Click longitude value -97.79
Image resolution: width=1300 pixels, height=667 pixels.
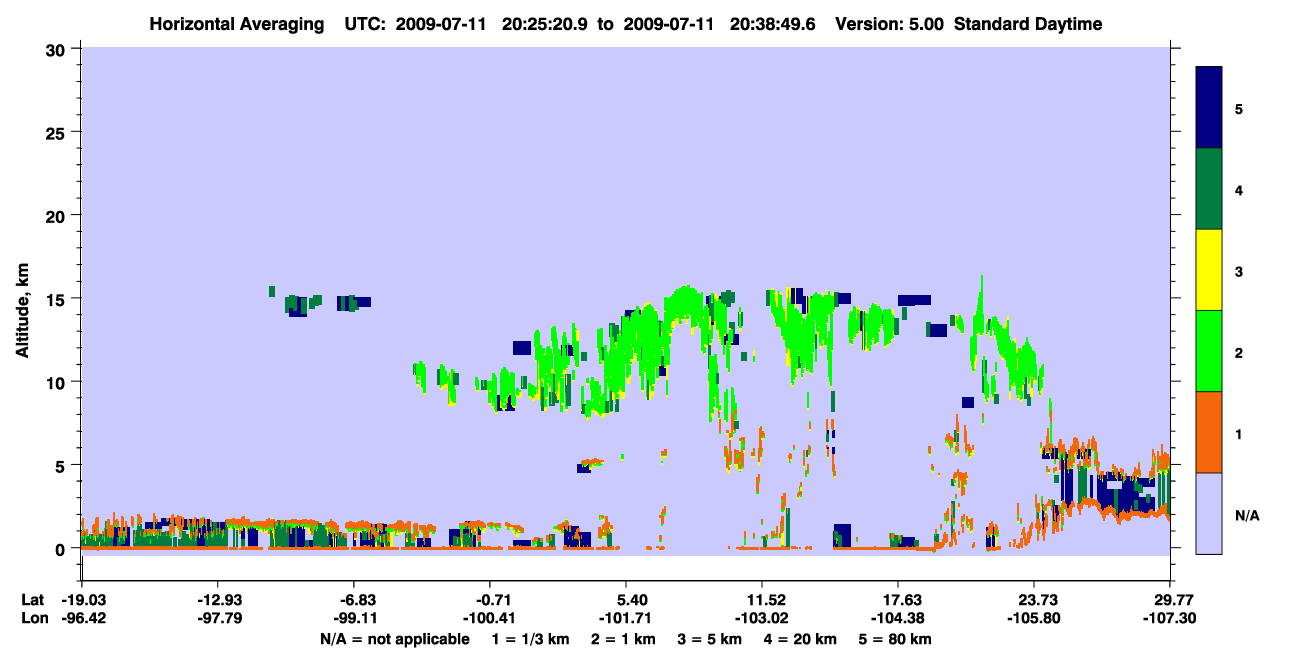(x=218, y=618)
